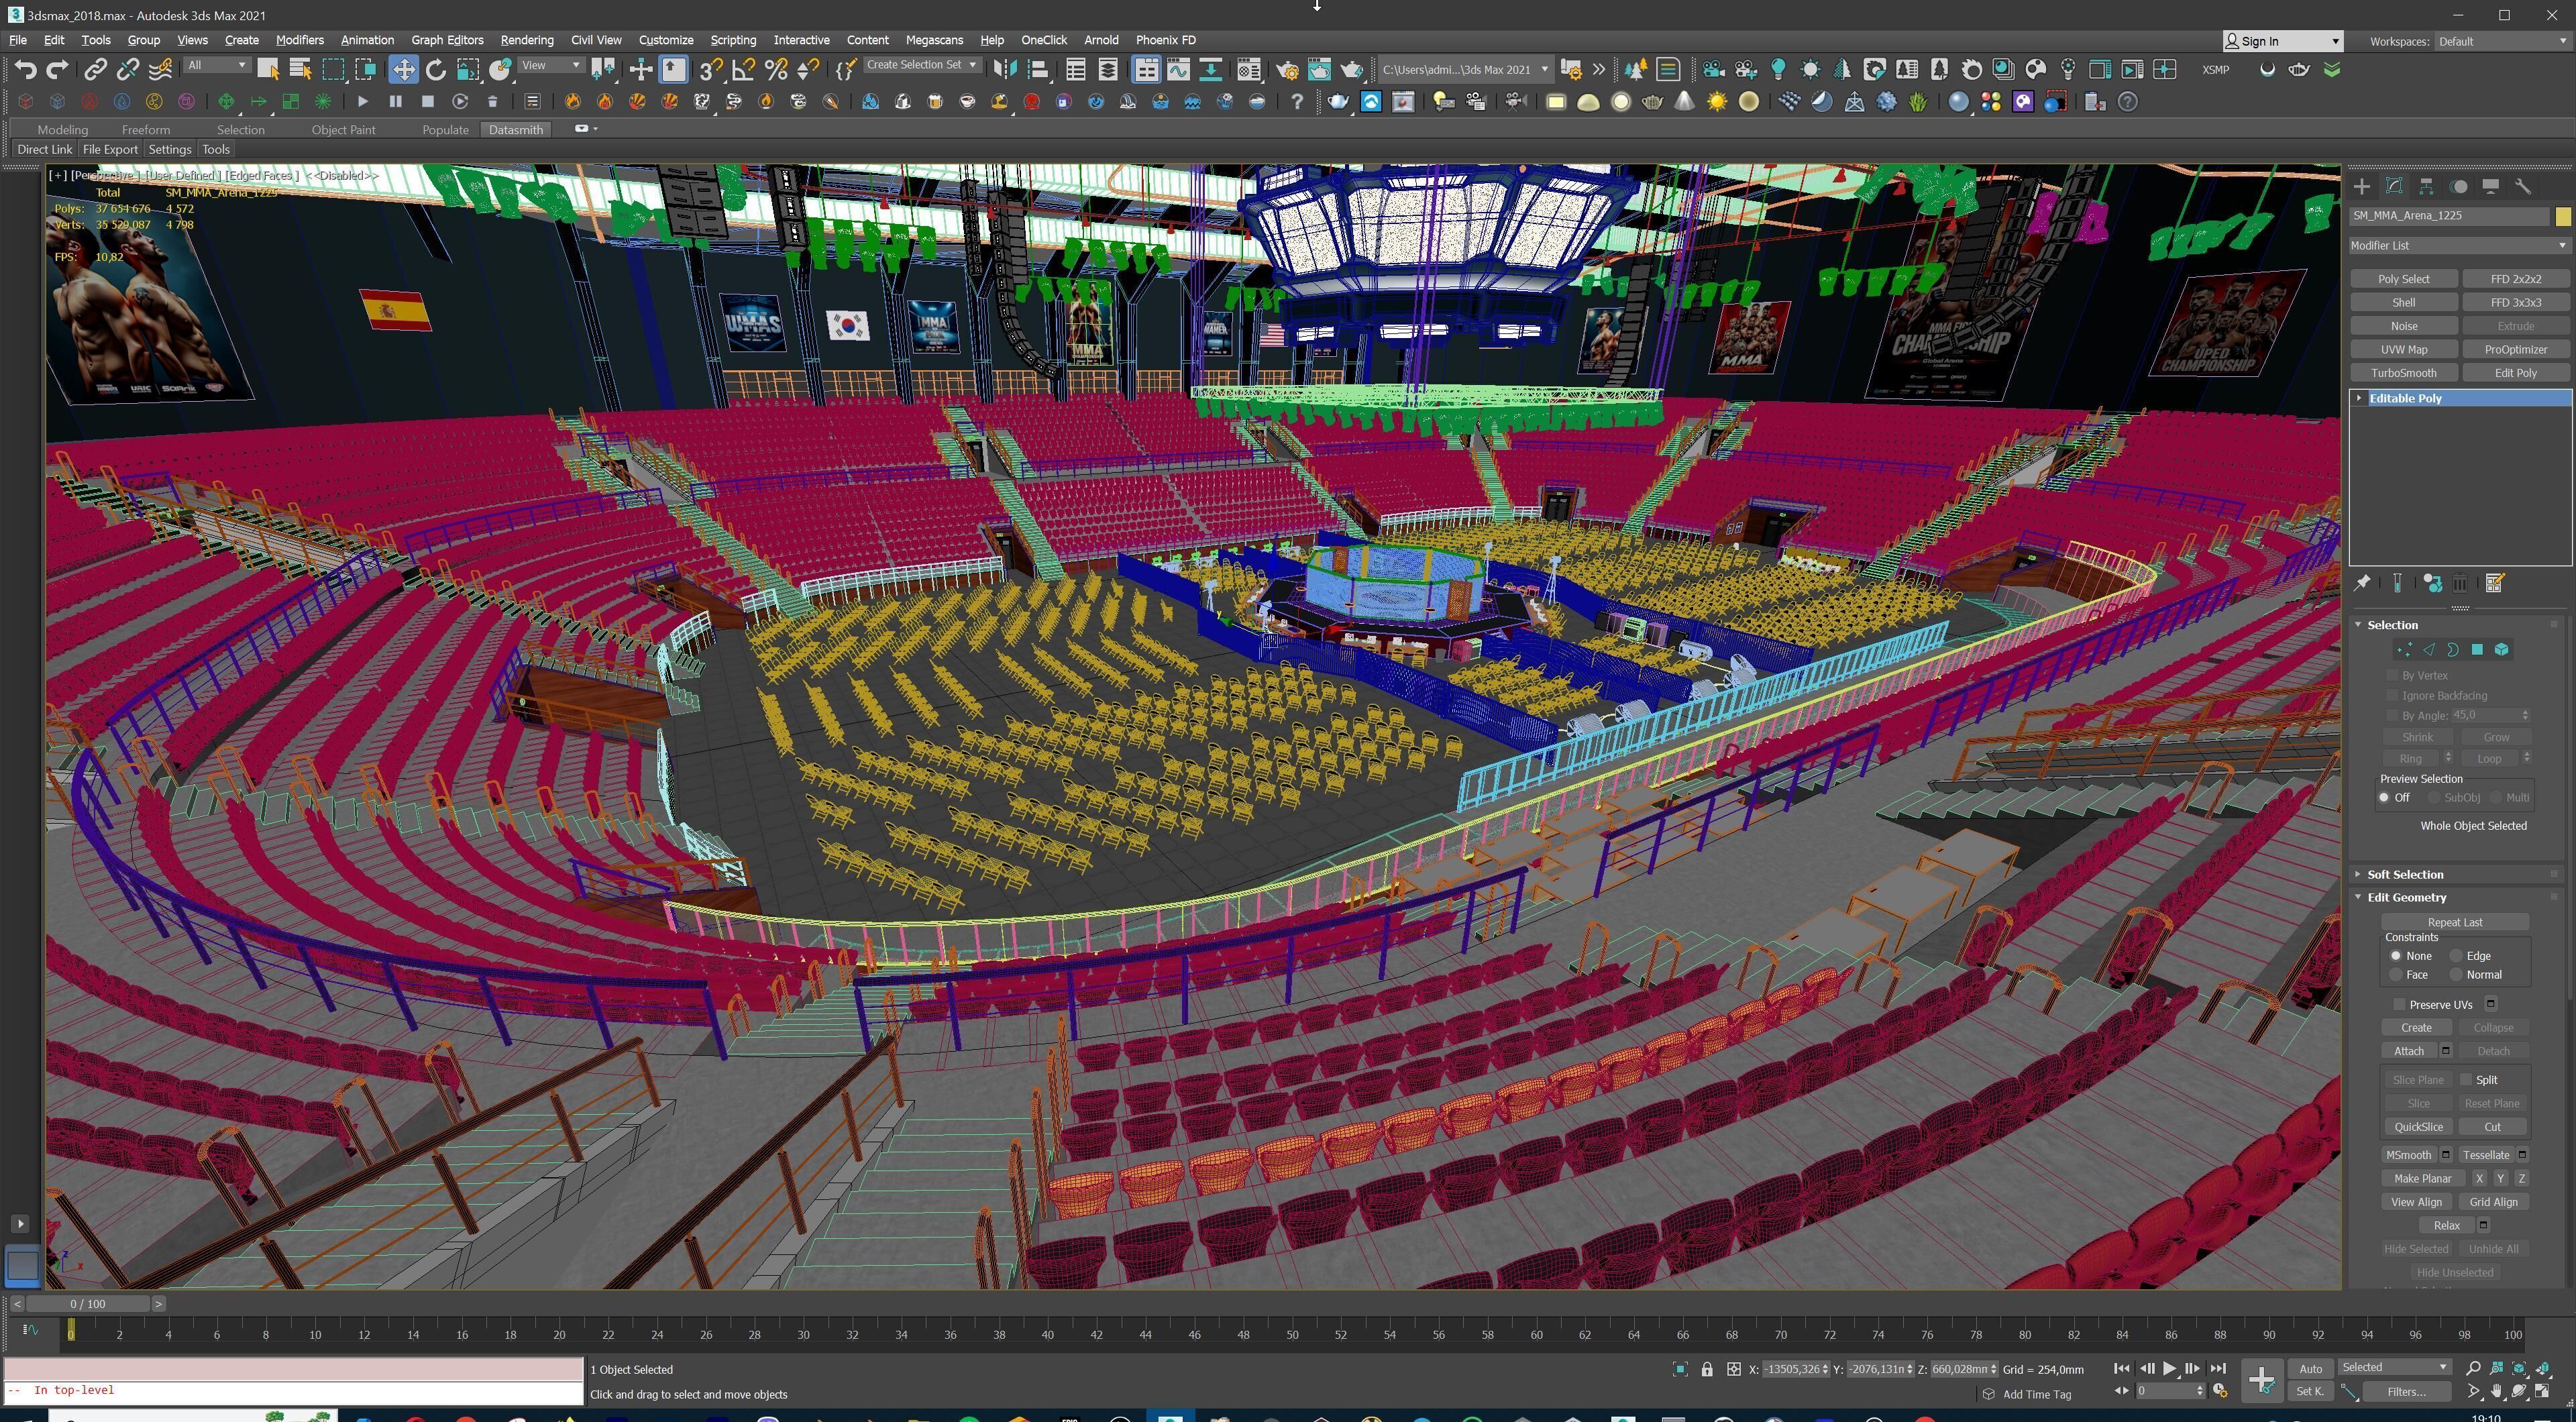The image size is (2576, 1422).
Task: Toggle Angle Snap in the toolbar
Action: [x=743, y=69]
